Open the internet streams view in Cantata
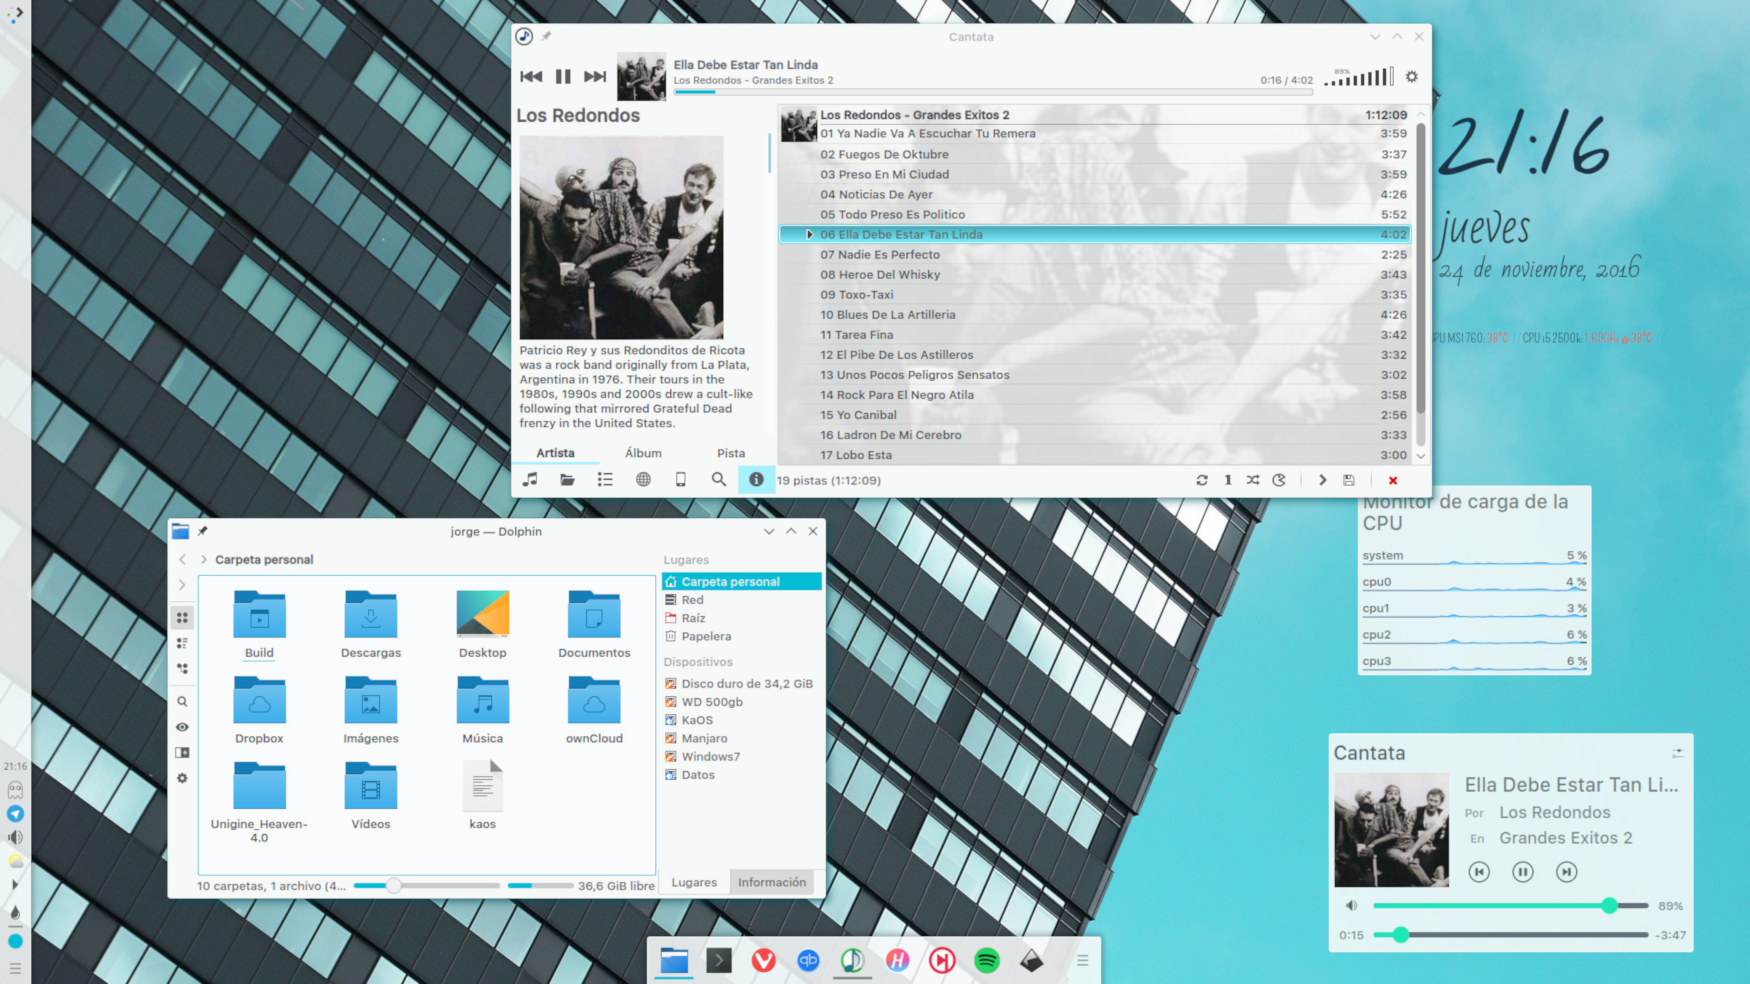1750x984 pixels. (643, 480)
